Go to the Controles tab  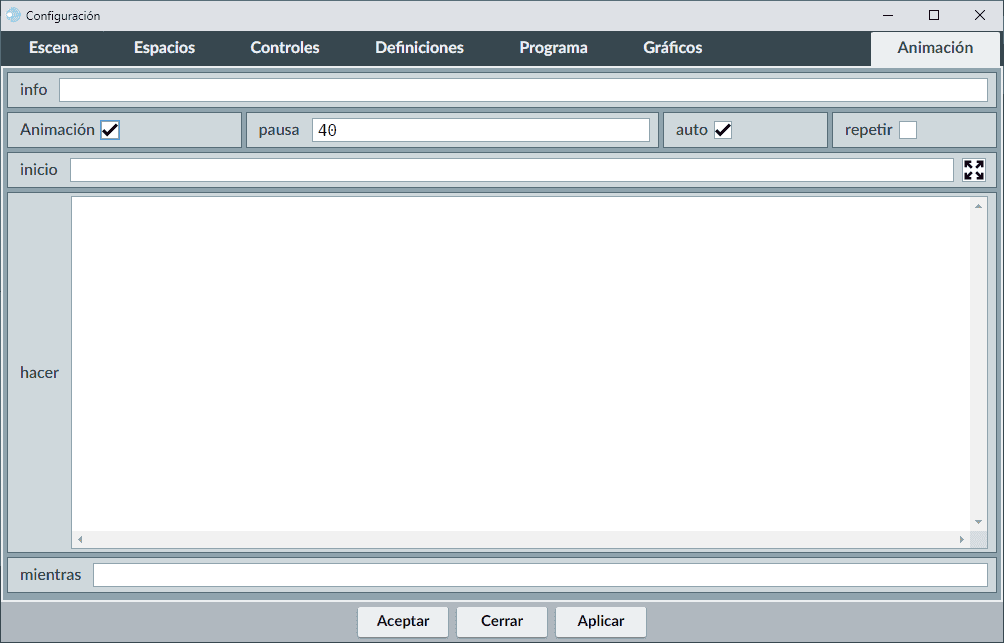(x=285, y=48)
